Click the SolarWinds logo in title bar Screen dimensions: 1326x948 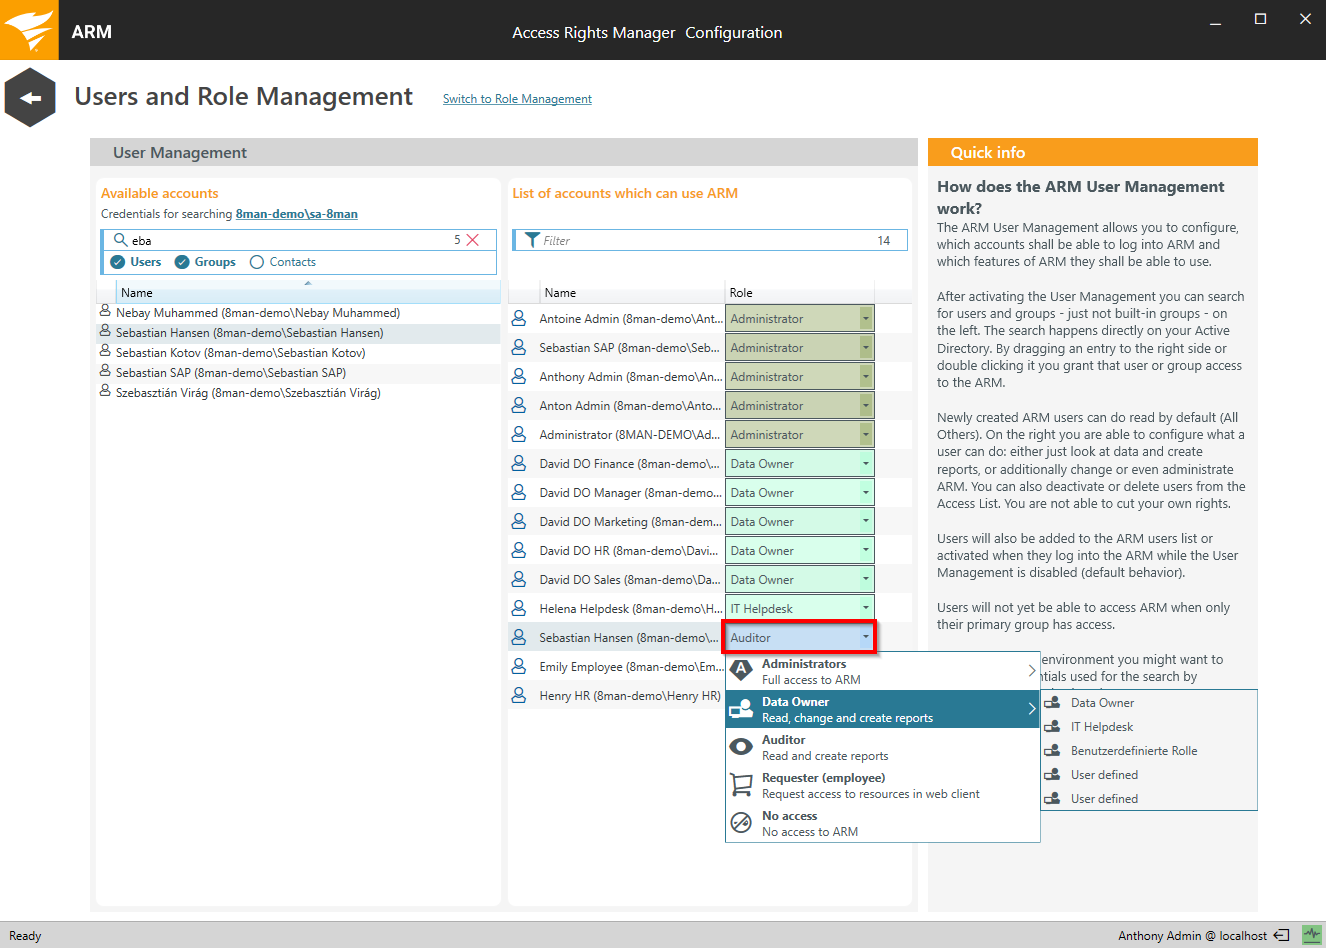pyautogui.click(x=29, y=30)
